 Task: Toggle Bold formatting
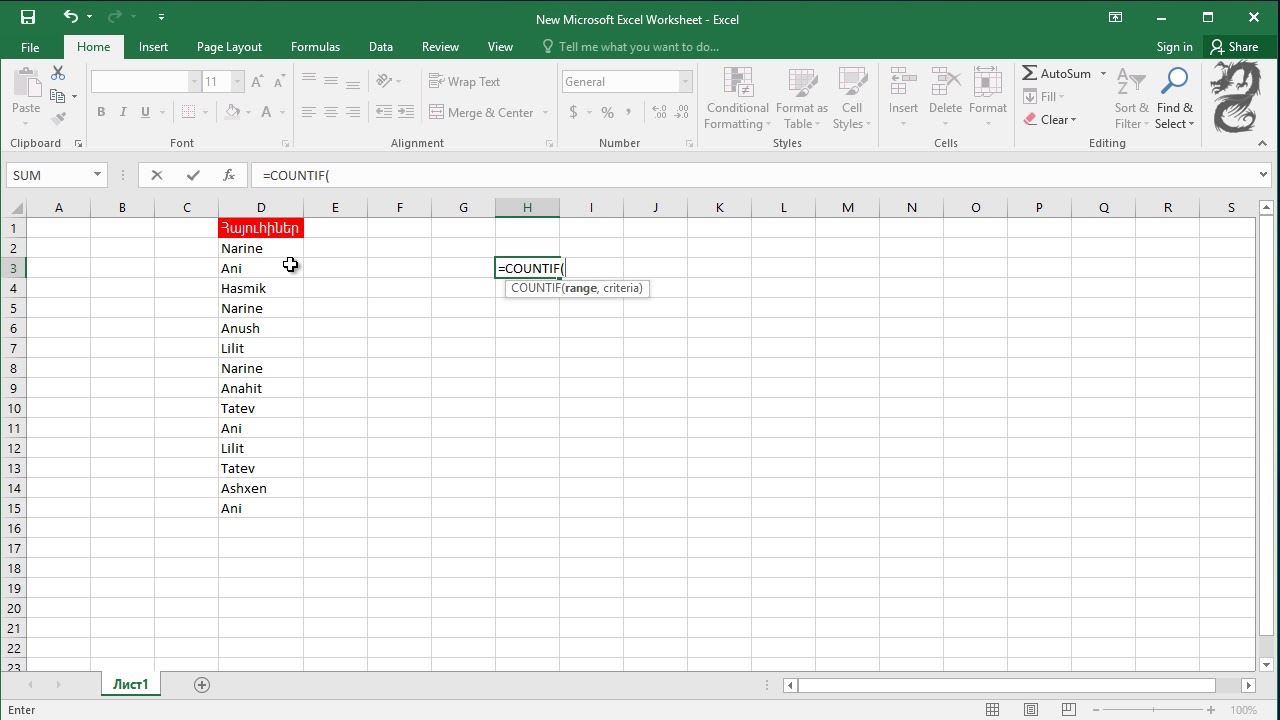coord(101,113)
